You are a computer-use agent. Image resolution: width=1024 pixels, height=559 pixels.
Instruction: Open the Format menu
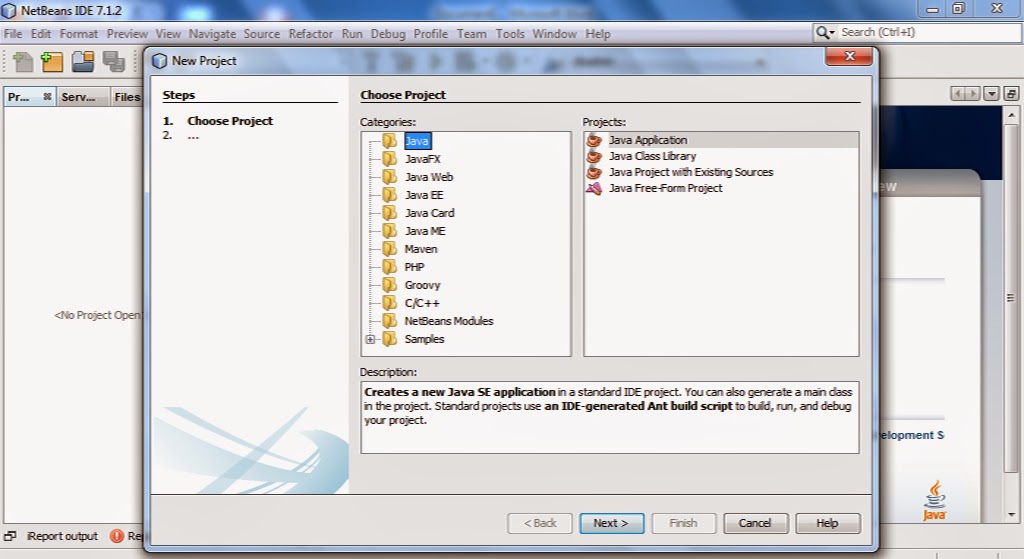click(78, 33)
